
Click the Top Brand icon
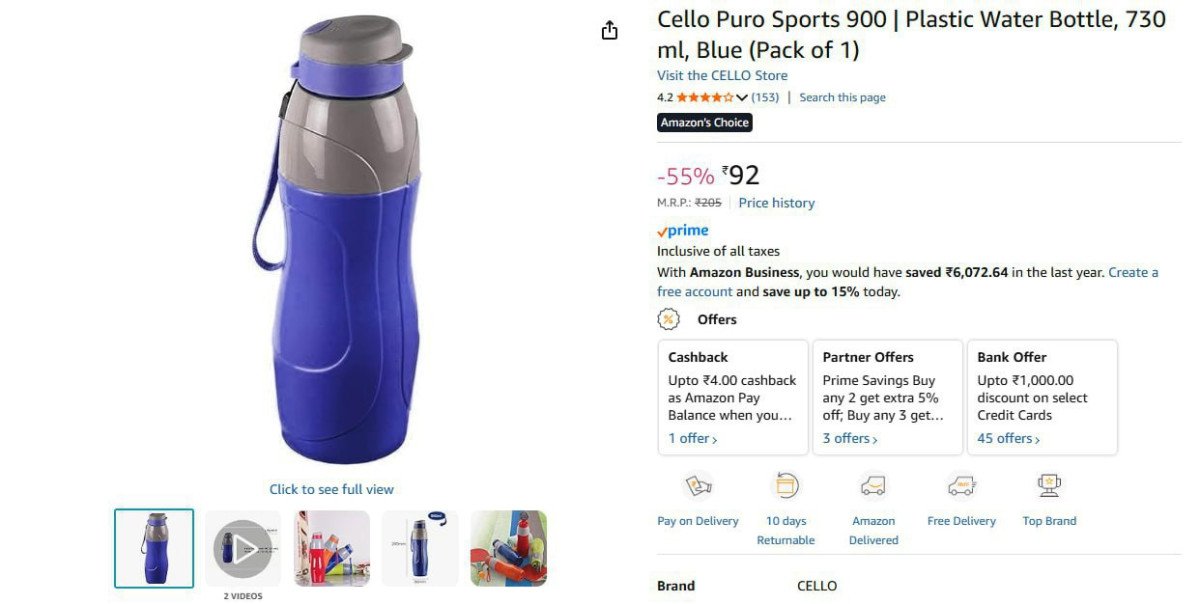(1048, 486)
